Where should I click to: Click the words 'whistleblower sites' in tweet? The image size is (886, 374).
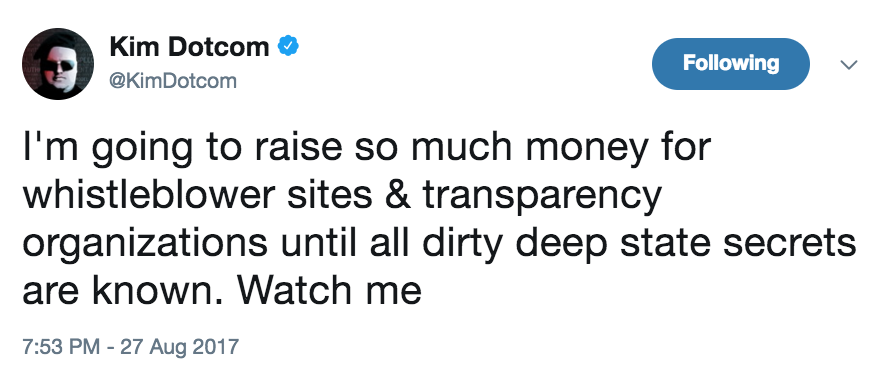click(x=198, y=194)
